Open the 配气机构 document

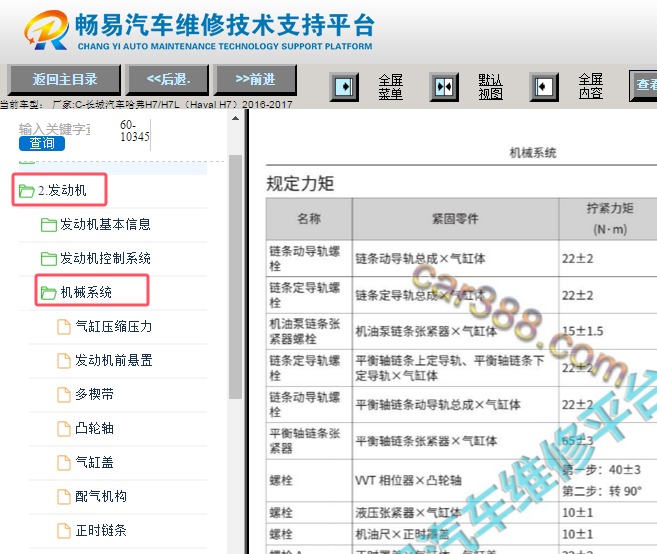pos(101,496)
